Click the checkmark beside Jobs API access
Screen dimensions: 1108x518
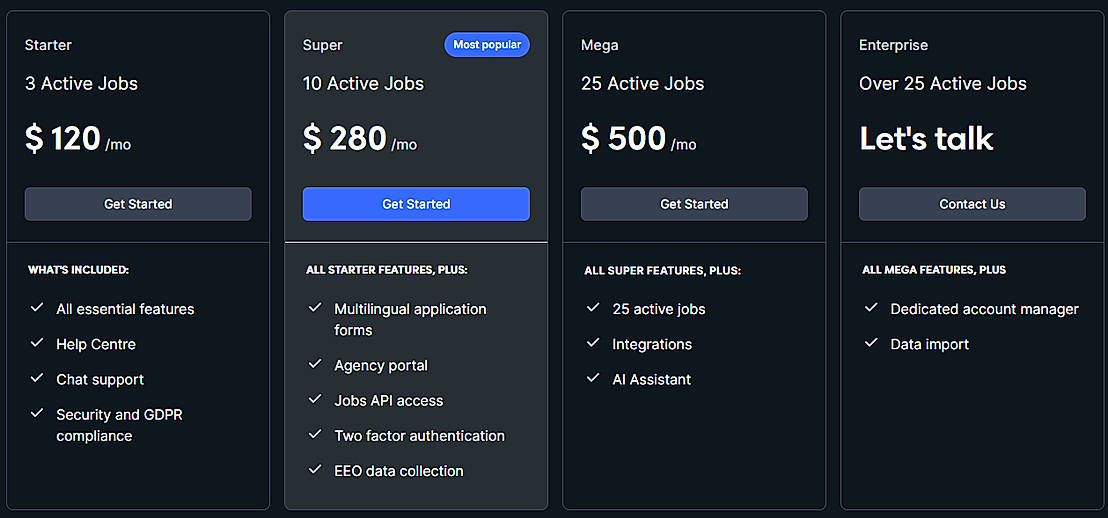315,399
